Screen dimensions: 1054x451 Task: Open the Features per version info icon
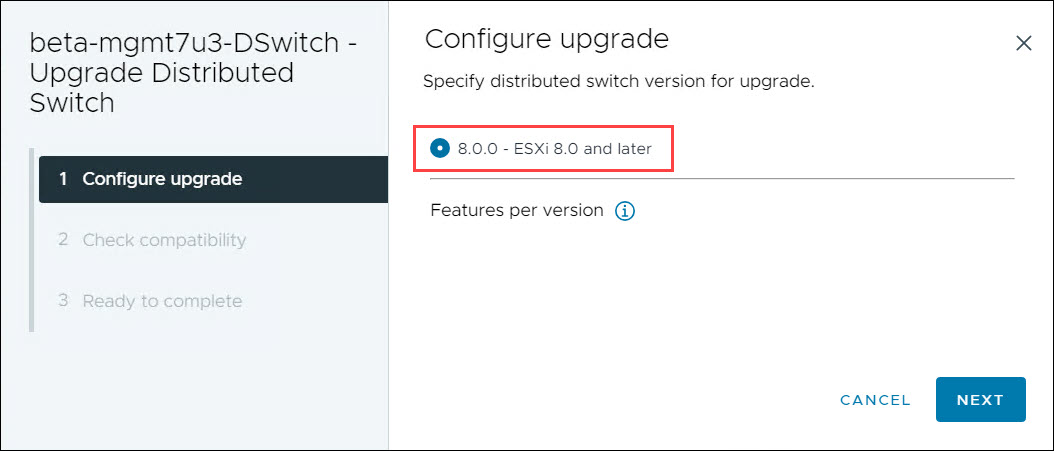point(625,212)
